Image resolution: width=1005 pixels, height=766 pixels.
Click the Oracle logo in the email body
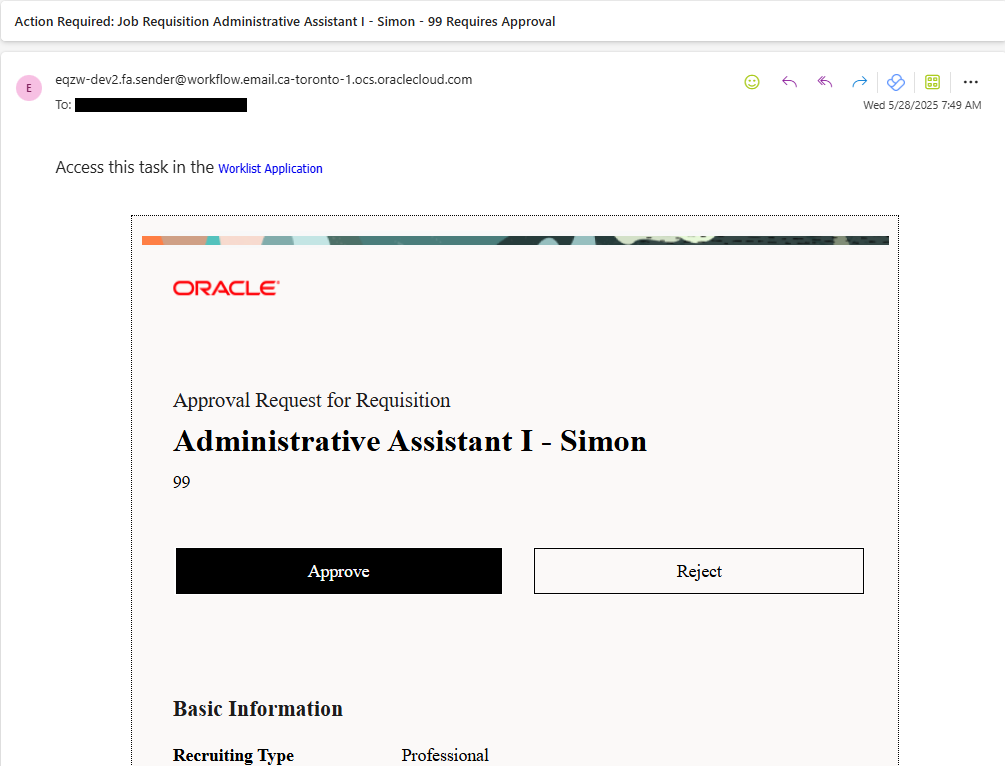click(x=225, y=287)
